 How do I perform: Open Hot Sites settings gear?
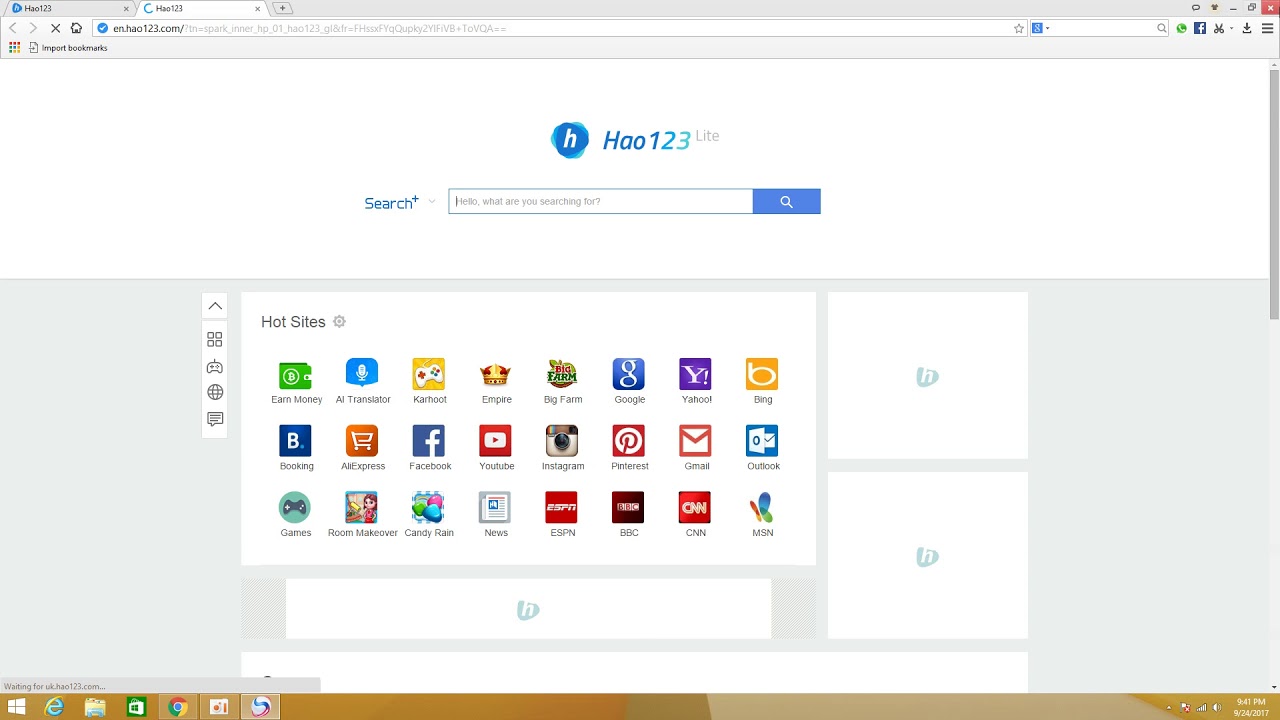click(339, 321)
